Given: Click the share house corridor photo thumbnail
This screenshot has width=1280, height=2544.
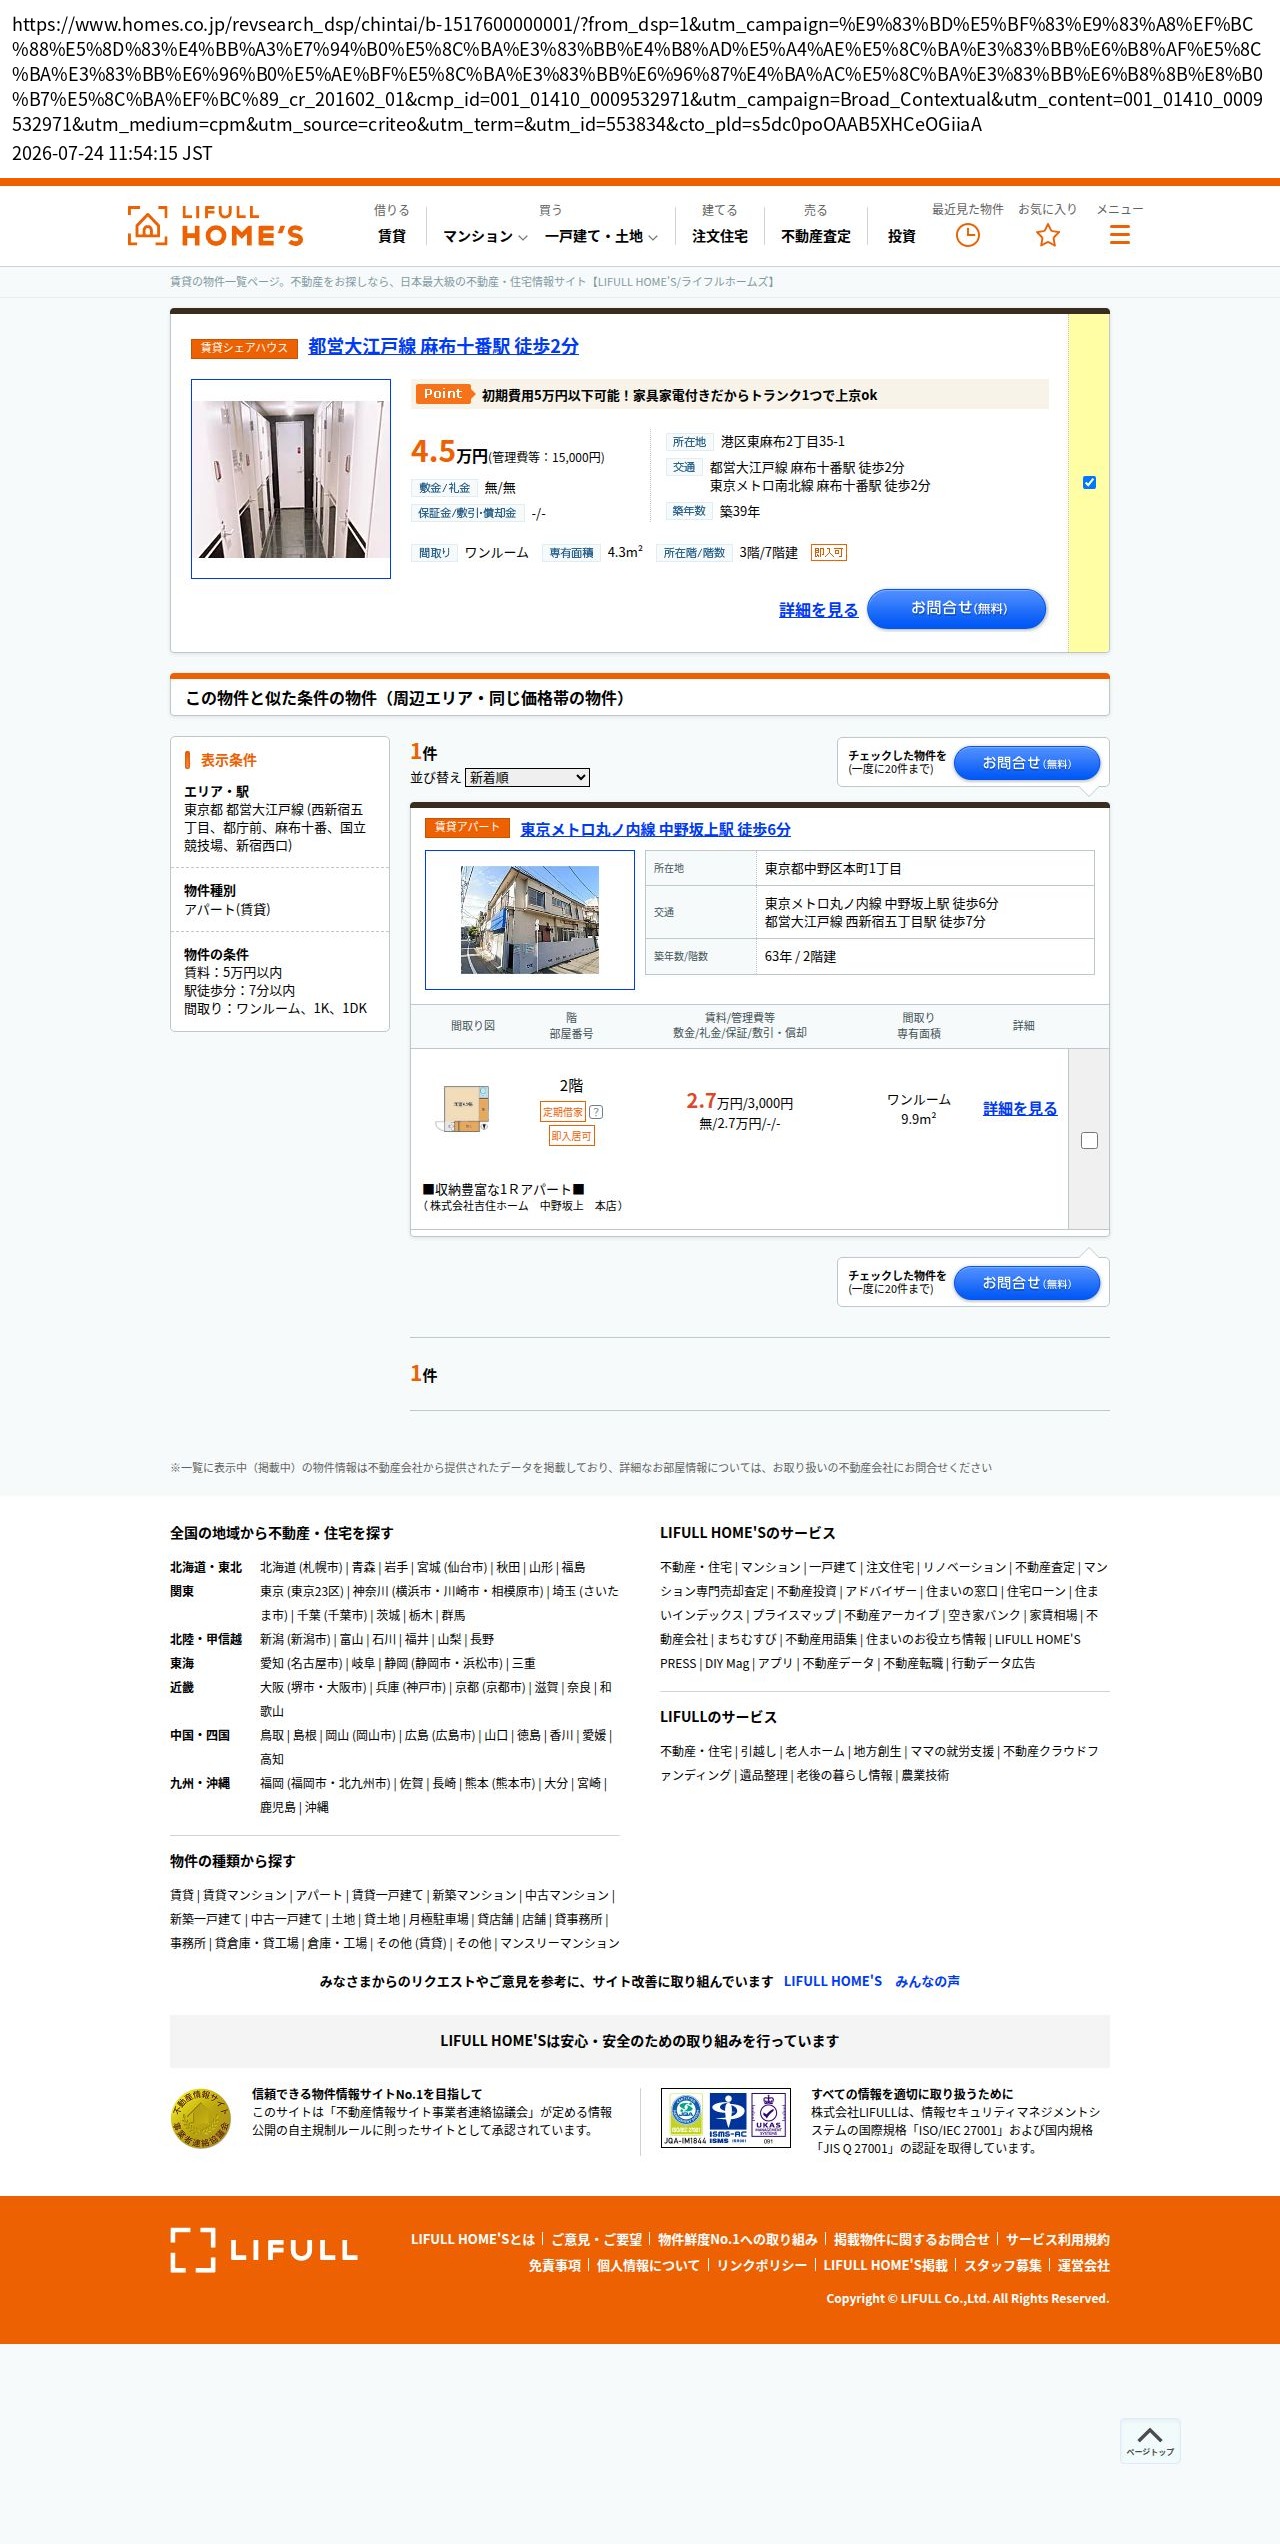Looking at the screenshot, I should pyautogui.click(x=291, y=479).
